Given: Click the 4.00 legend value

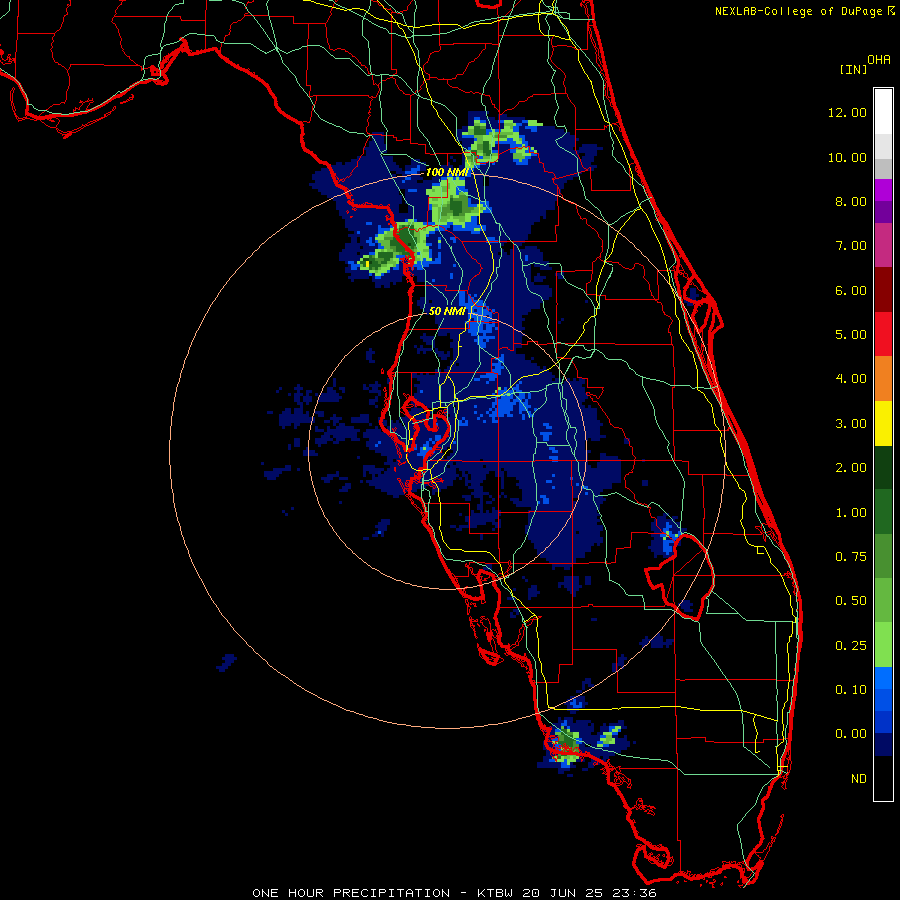Looking at the screenshot, I should [x=851, y=379].
